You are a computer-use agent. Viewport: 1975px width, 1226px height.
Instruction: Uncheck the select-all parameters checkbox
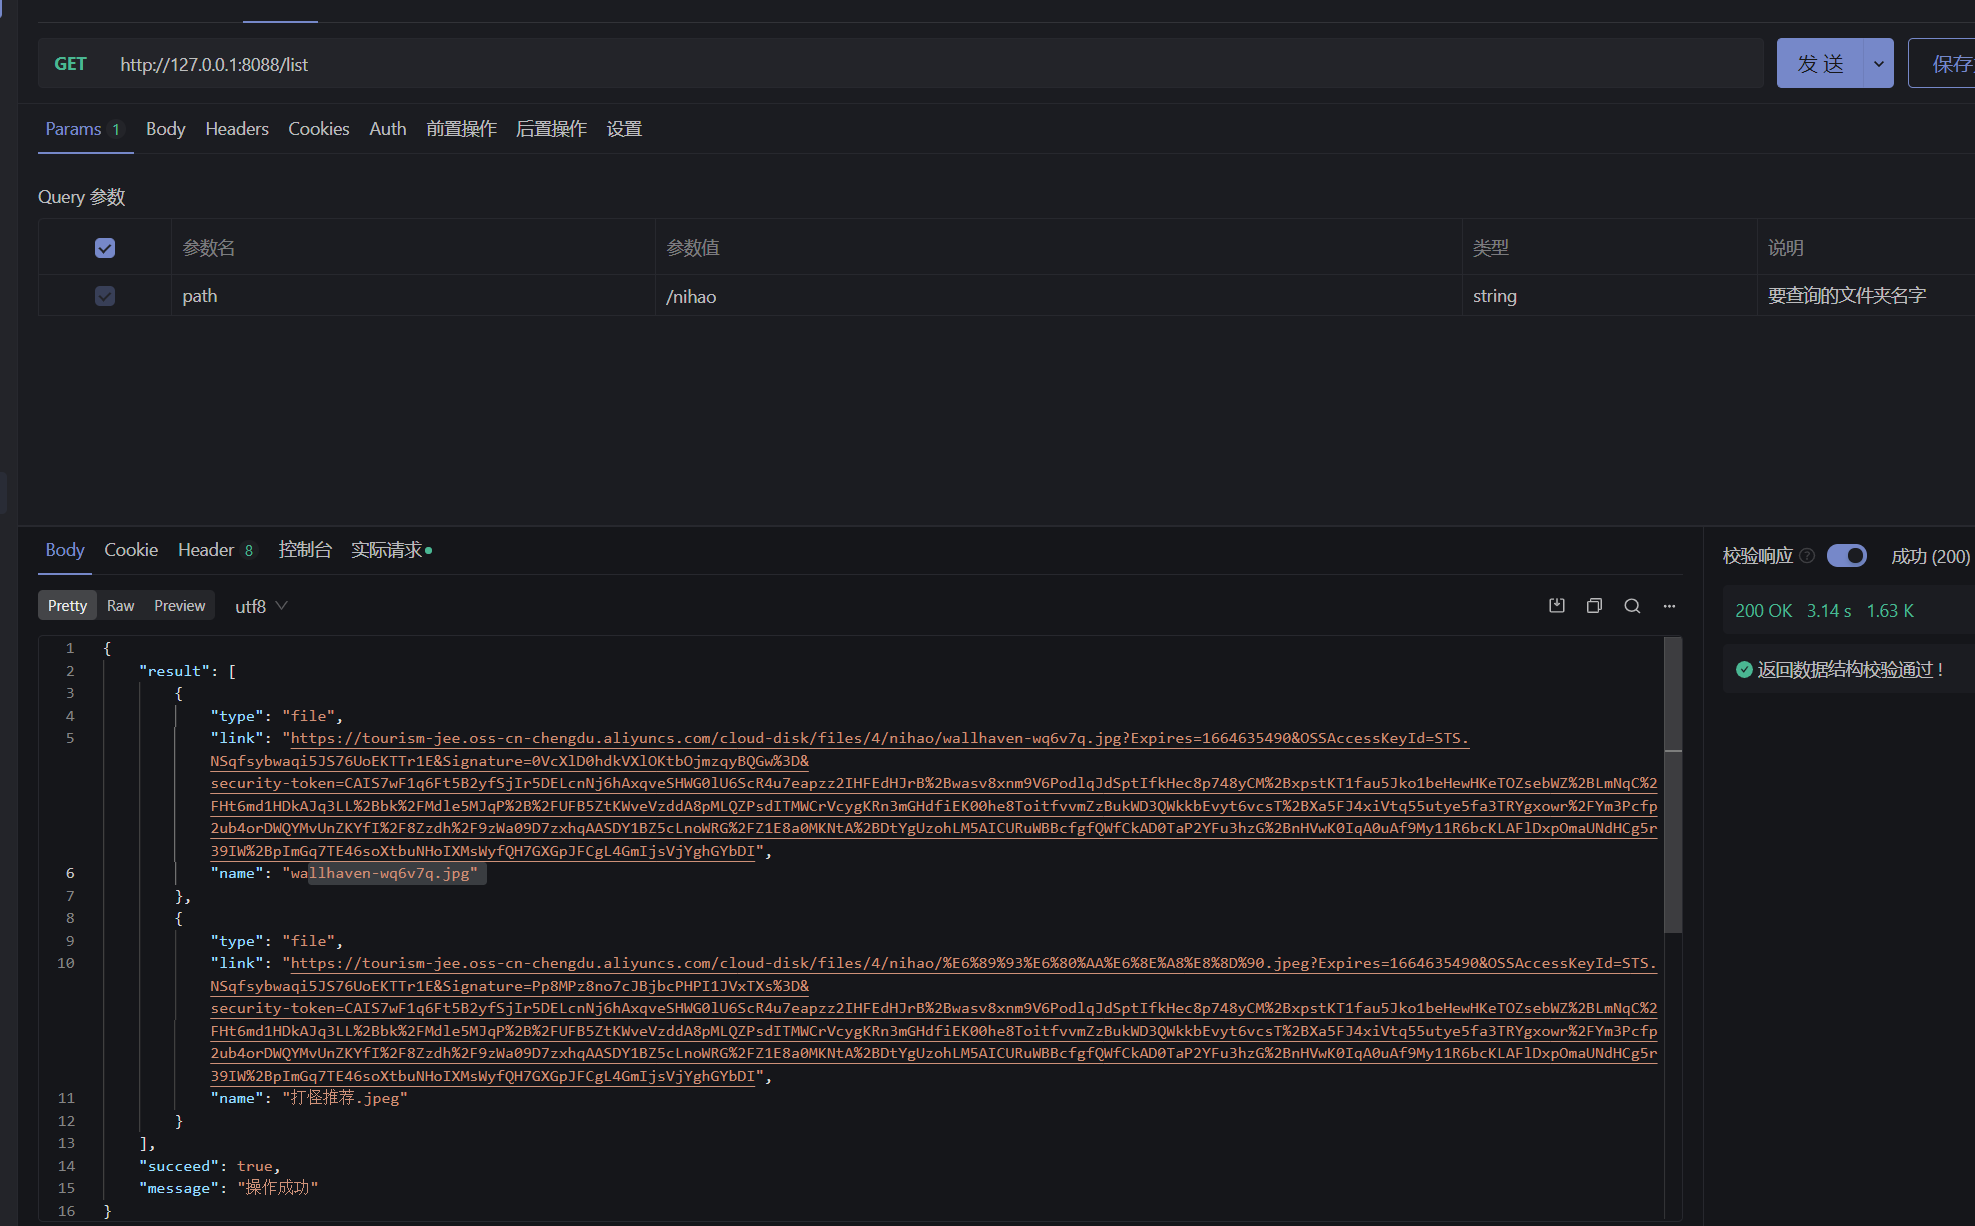pos(104,247)
